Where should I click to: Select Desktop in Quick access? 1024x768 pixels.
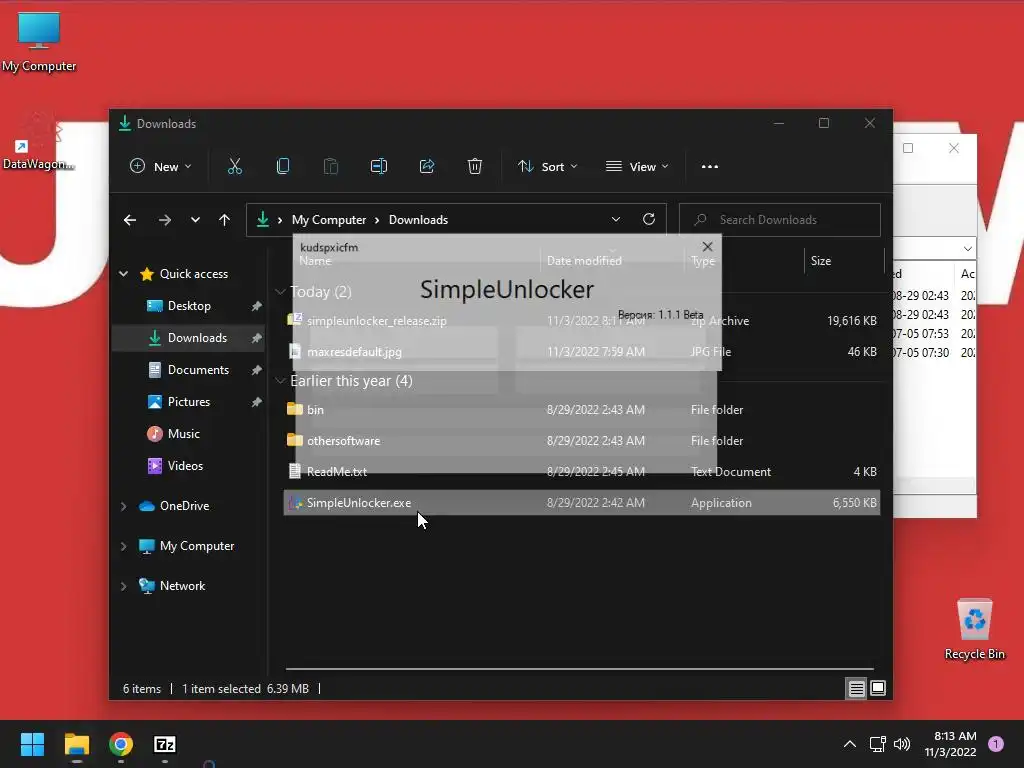[x=189, y=306]
